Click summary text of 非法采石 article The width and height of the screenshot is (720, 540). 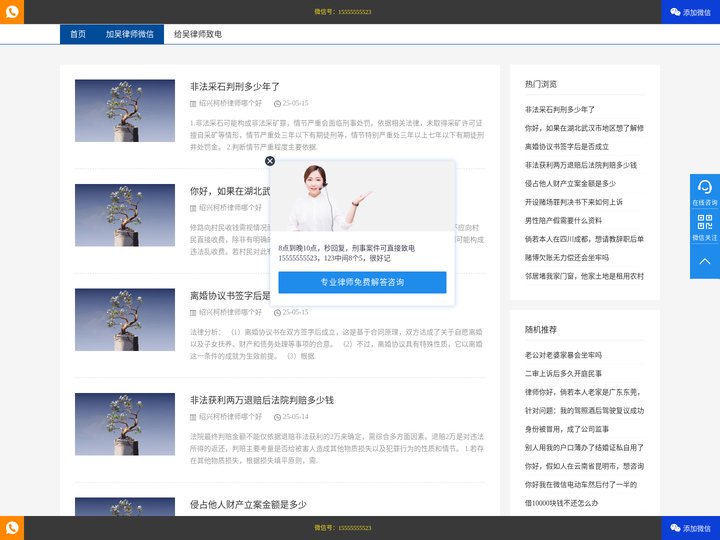coord(337,135)
